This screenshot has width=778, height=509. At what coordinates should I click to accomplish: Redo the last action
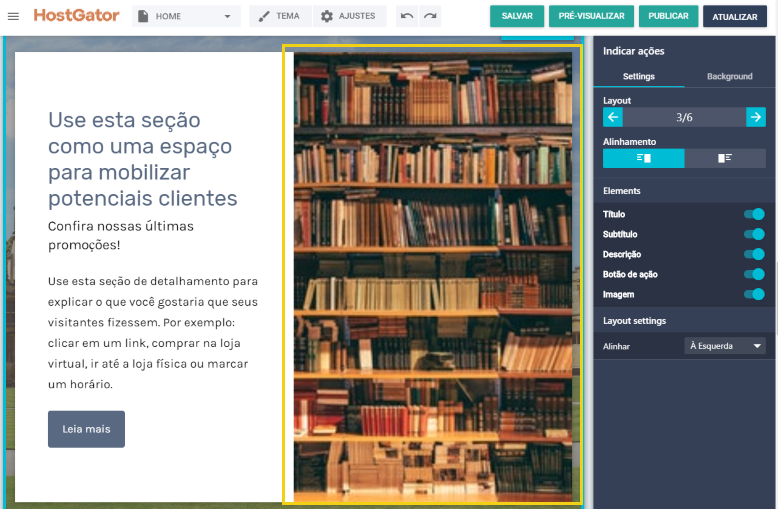click(x=430, y=16)
